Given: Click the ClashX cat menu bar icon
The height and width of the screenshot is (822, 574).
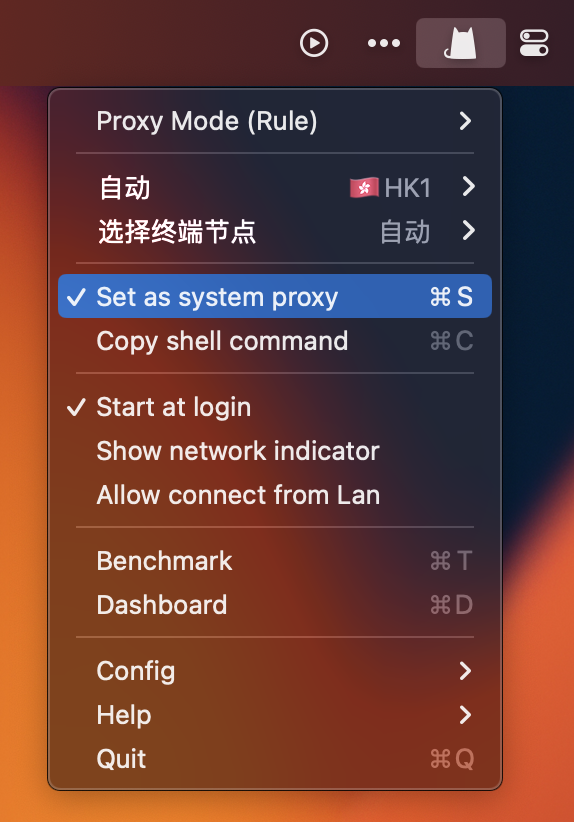Looking at the screenshot, I should (x=461, y=43).
